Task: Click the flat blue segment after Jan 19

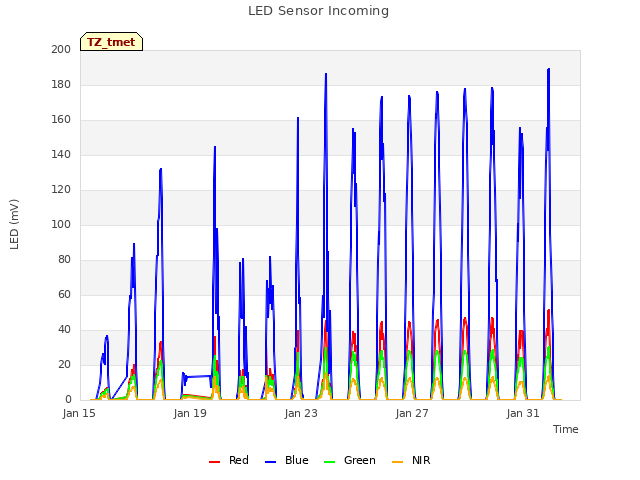Action: point(199,376)
